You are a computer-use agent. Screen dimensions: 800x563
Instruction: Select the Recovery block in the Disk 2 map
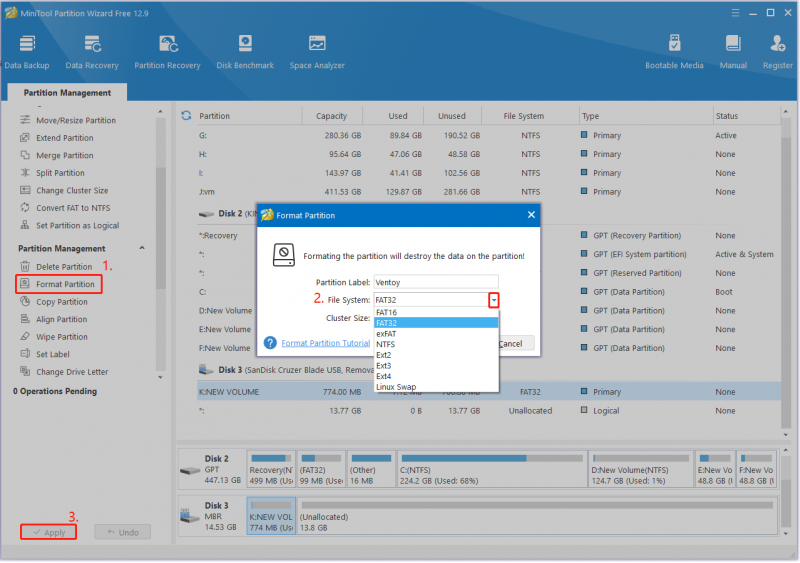tap(271, 469)
